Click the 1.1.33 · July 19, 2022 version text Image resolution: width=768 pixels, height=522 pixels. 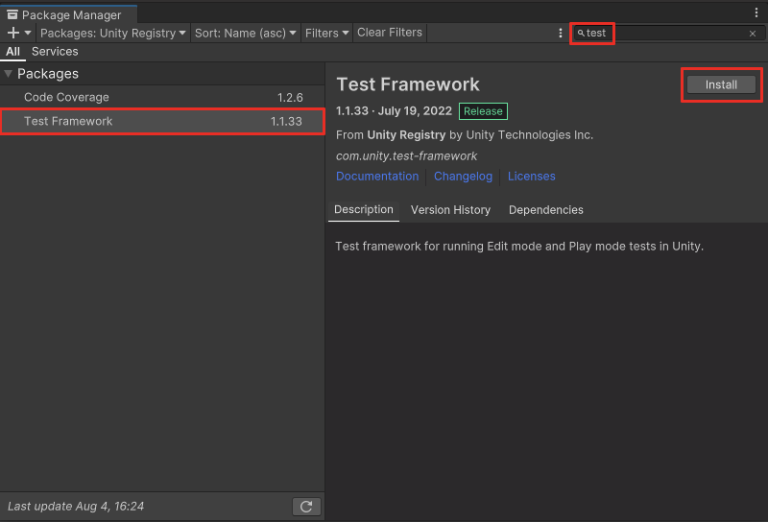click(x=394, y=111)
